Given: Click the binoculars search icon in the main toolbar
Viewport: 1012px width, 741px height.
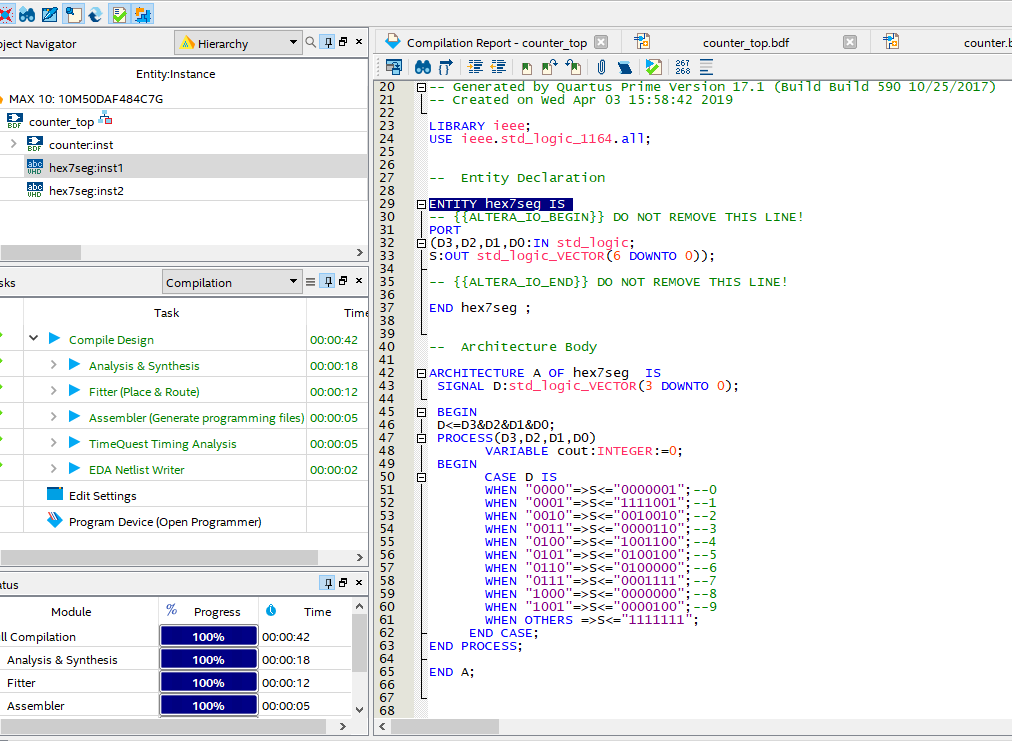Looking at the screenshot, I should click(27, 14).
